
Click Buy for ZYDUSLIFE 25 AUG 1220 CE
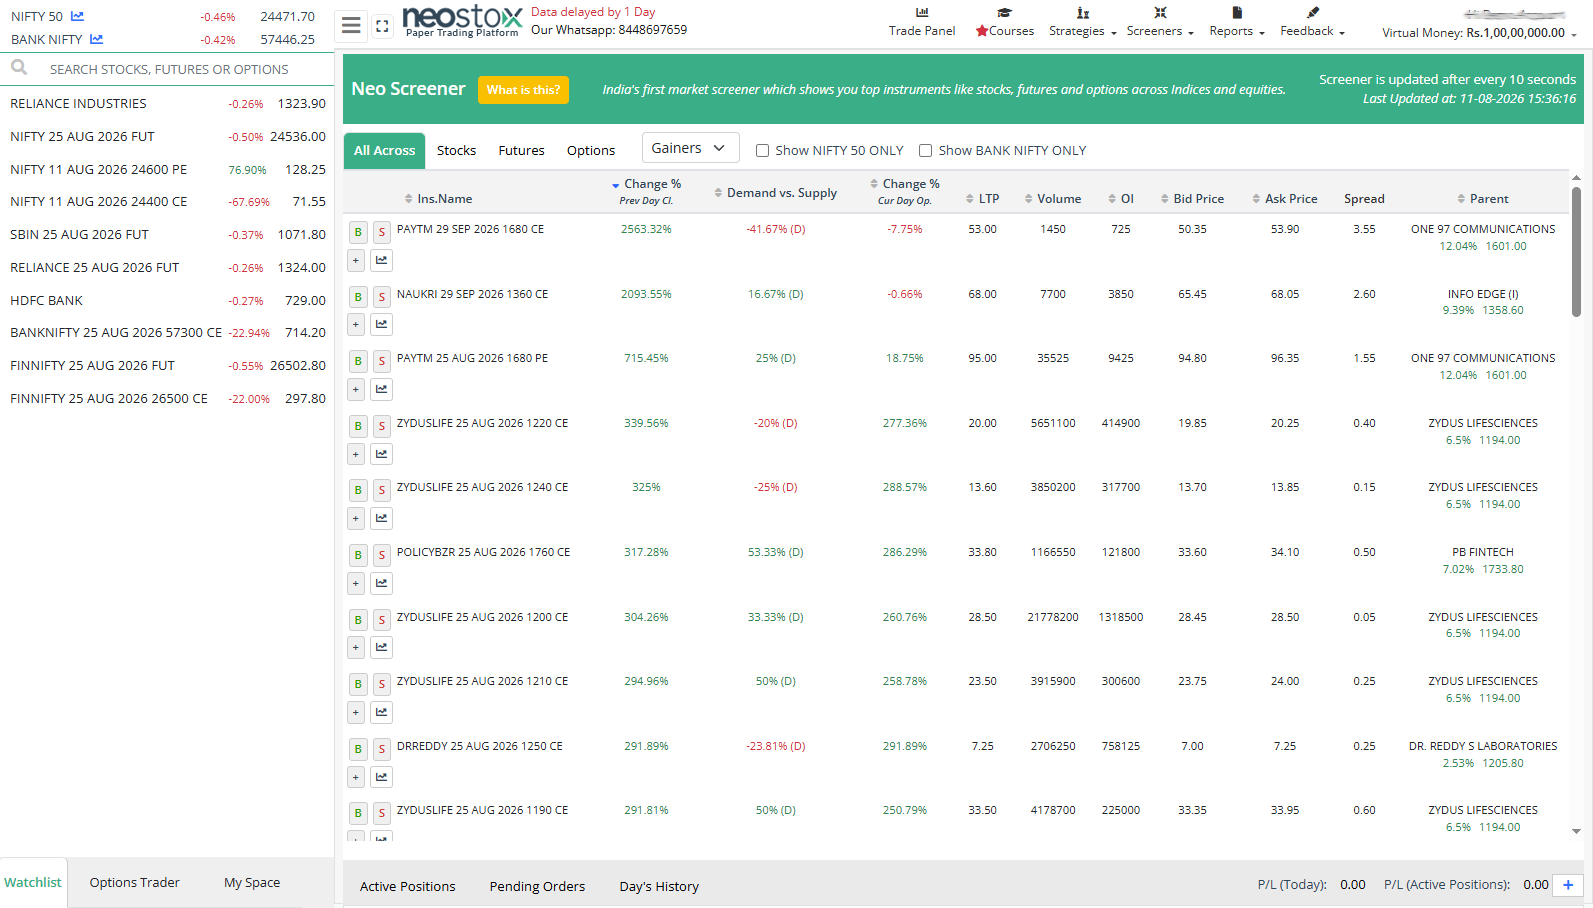(x=358, y=426)
